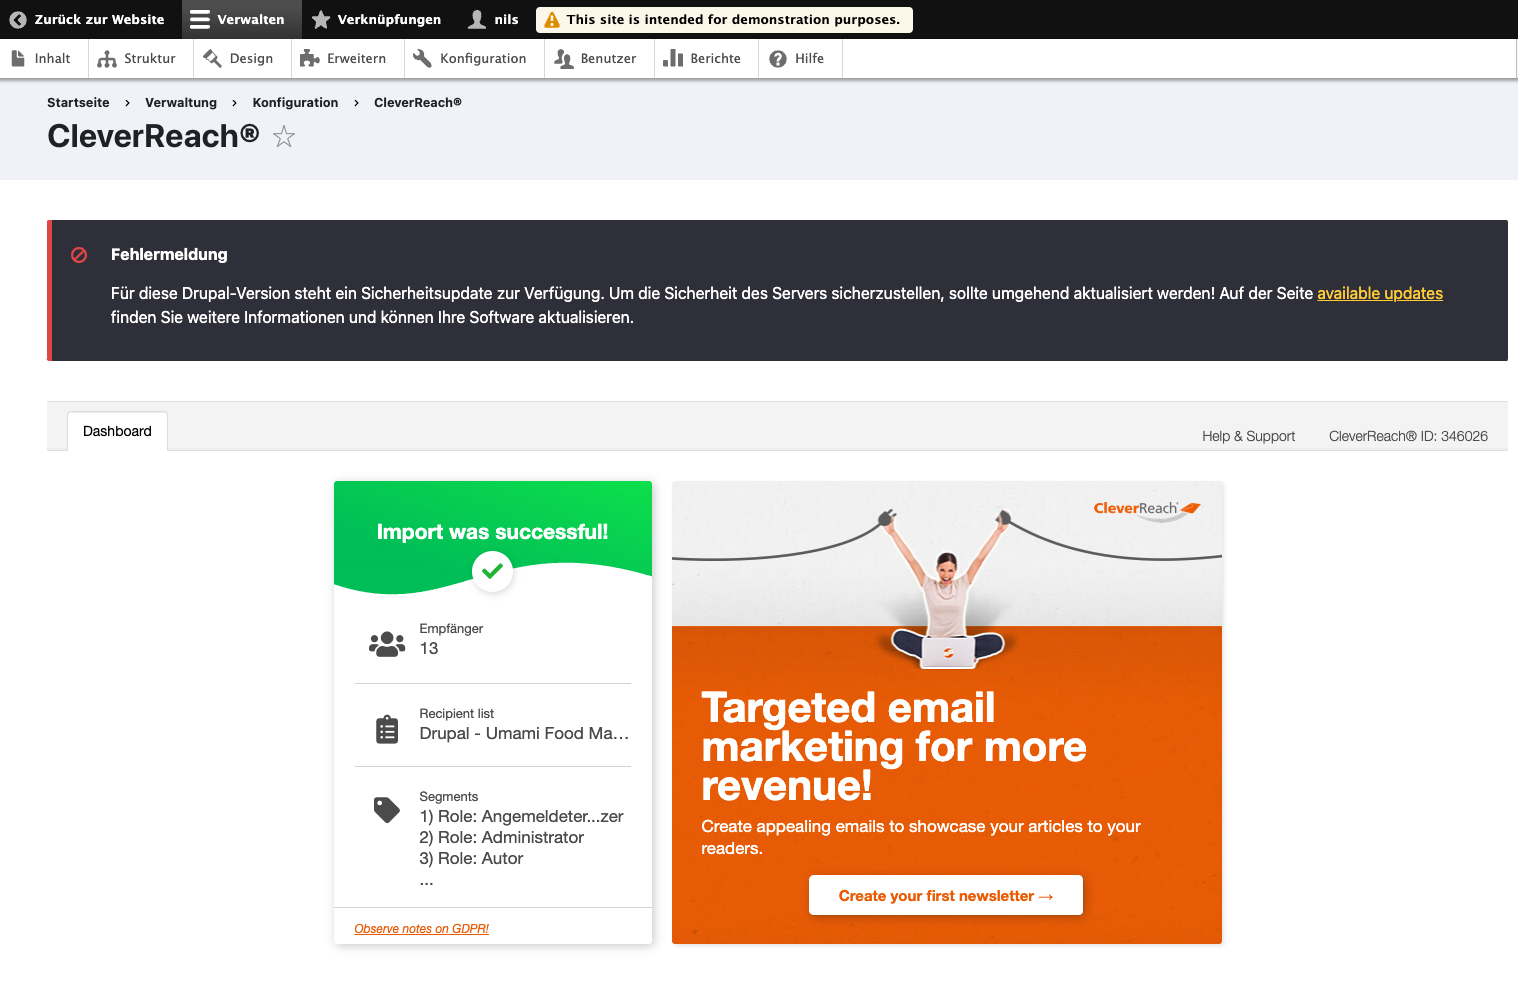Navigate to Startseite breadcrumb

[x=78, y=102]
